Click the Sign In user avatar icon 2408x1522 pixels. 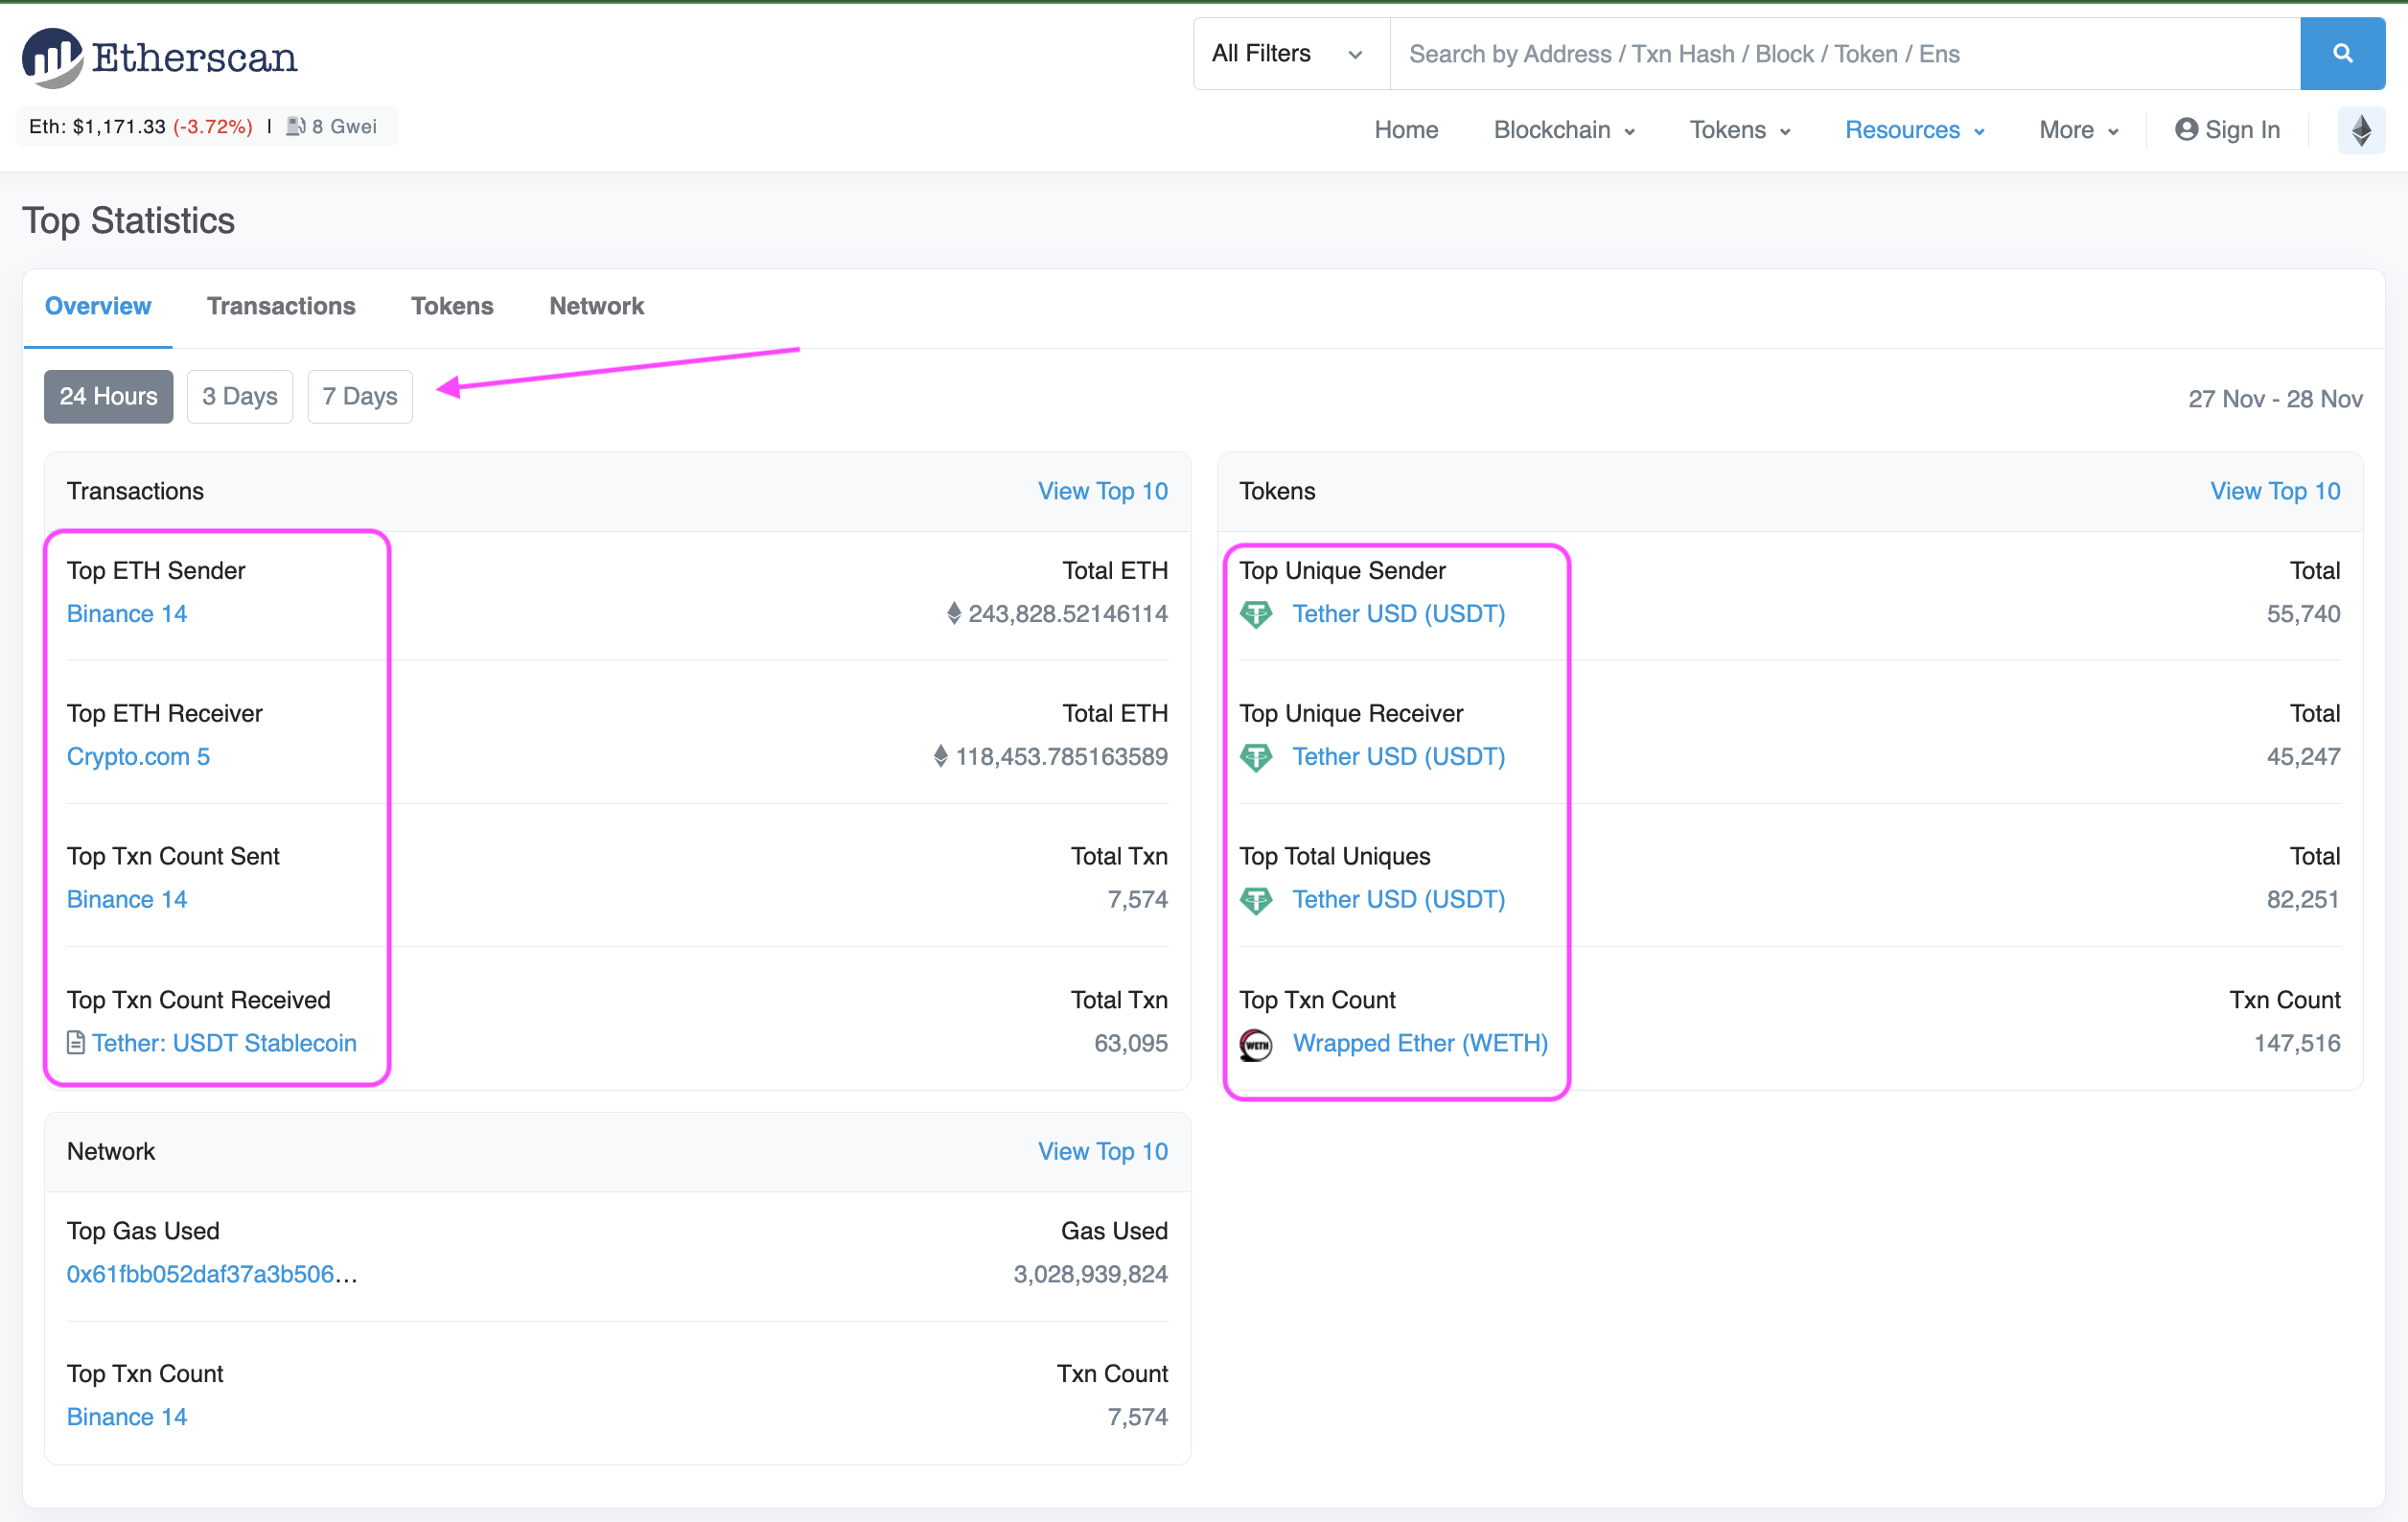[x=2186, y=130]
